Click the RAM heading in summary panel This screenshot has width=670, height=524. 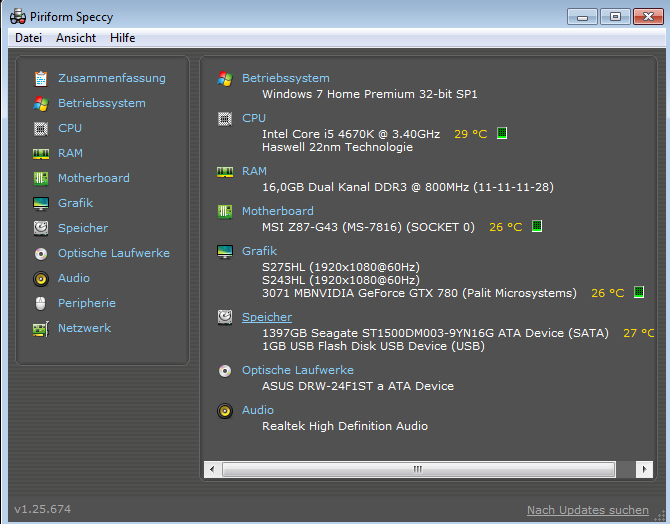pos(254,171)
